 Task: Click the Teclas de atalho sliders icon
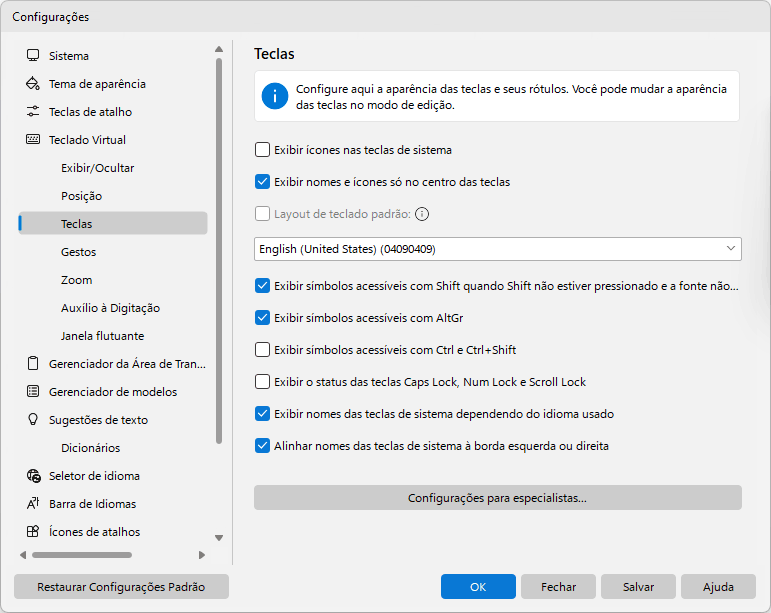[x=33, y=112]
